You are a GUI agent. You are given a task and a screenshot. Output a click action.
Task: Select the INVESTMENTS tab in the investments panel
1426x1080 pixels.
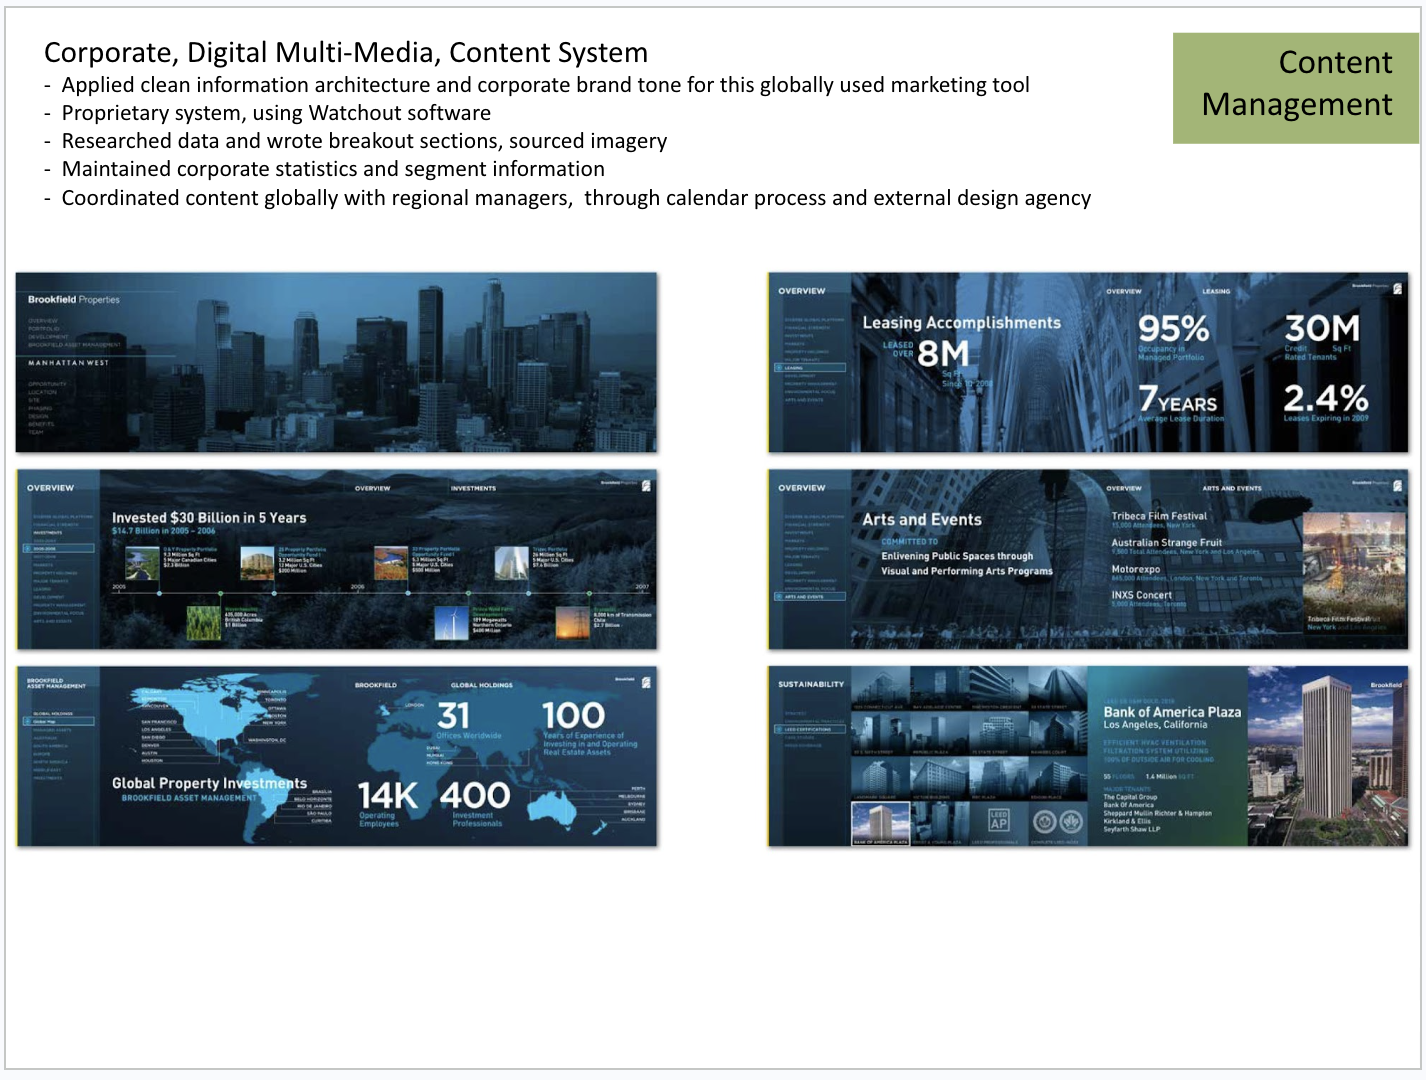coord(473,488)
